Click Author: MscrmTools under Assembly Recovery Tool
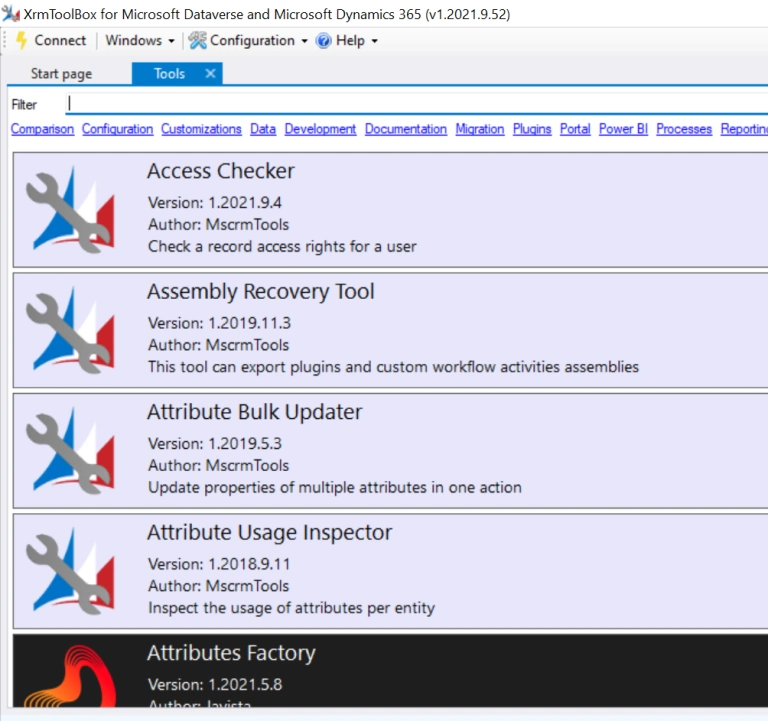Screen dimensions: 768x721 pos(218,345)
